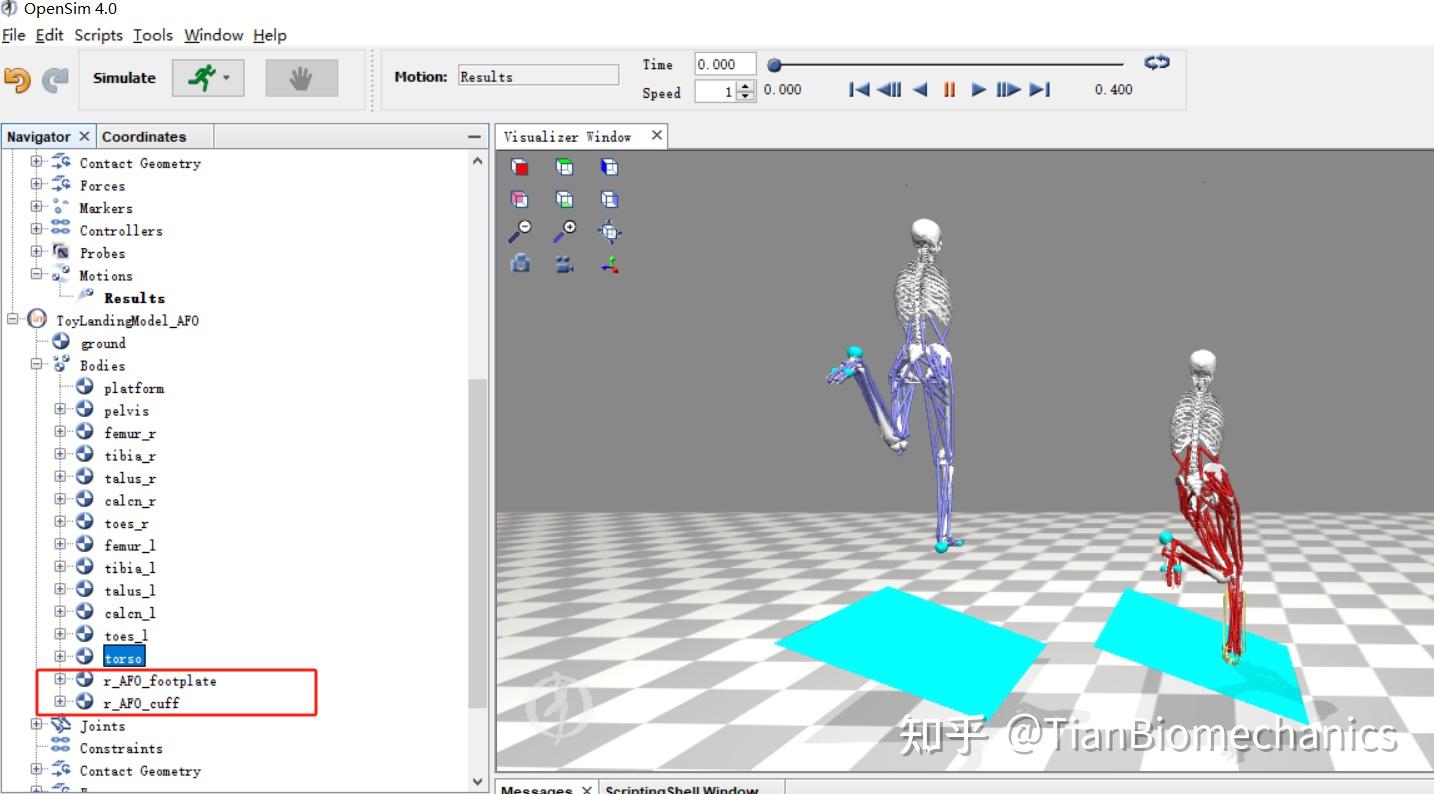Viewport: 1434px width, 794px height.
Task: Open the Window menu
Action: point(213,35)
